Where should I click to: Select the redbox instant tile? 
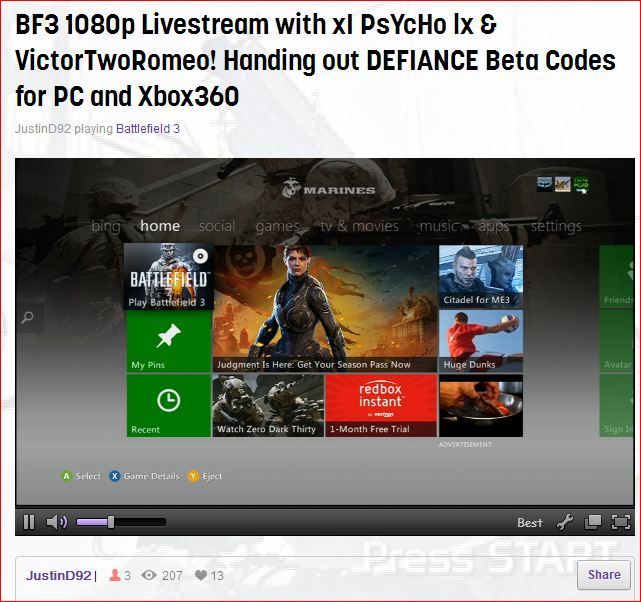coord(380,405)
